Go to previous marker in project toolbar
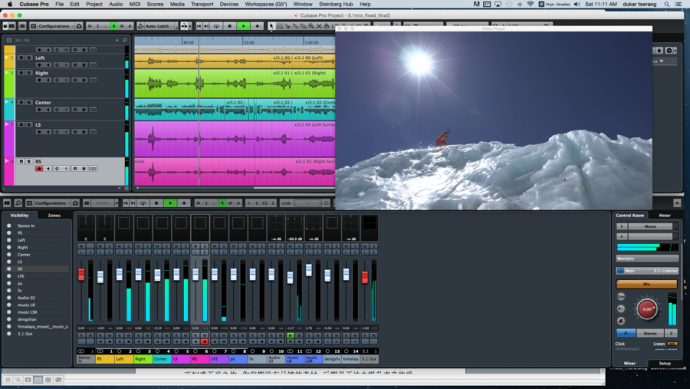 pyautogui.click(x=199, y=26)
